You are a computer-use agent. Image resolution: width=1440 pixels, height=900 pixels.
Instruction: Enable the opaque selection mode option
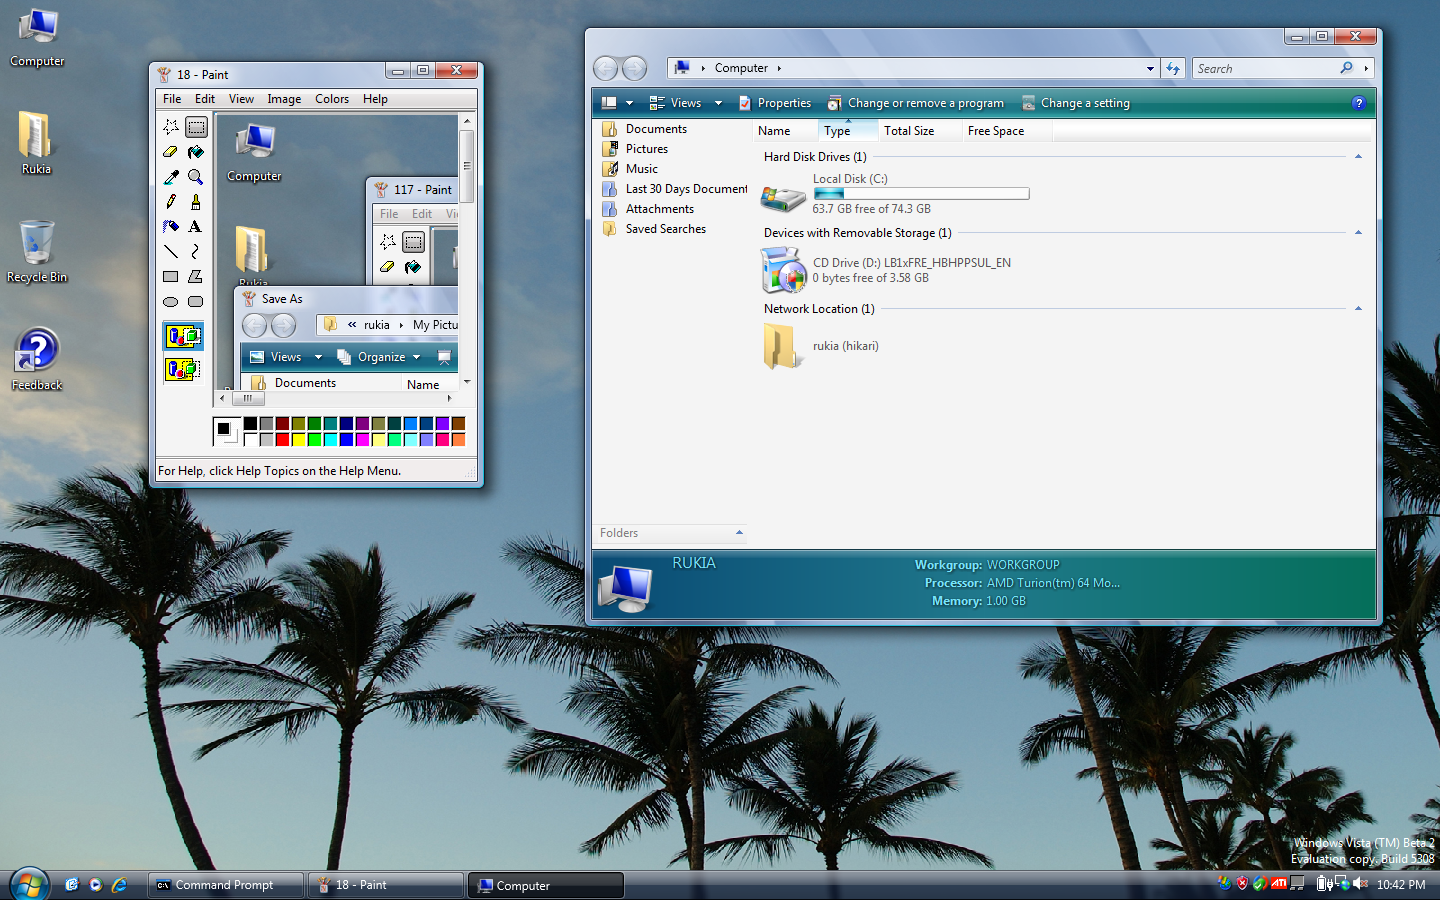[183, 336]
